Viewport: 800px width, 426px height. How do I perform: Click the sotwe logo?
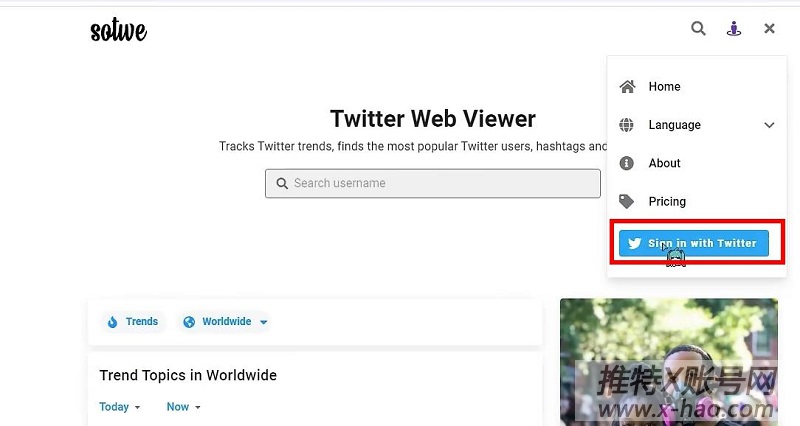click(118, 31)
